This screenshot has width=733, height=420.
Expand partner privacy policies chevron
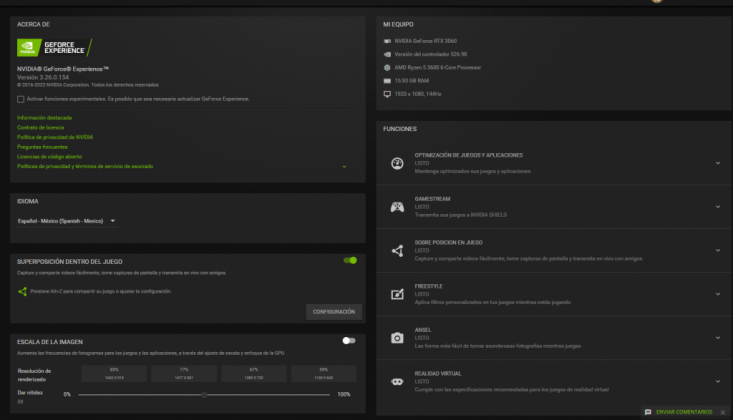pyautogui.click(x=345, y=167)
